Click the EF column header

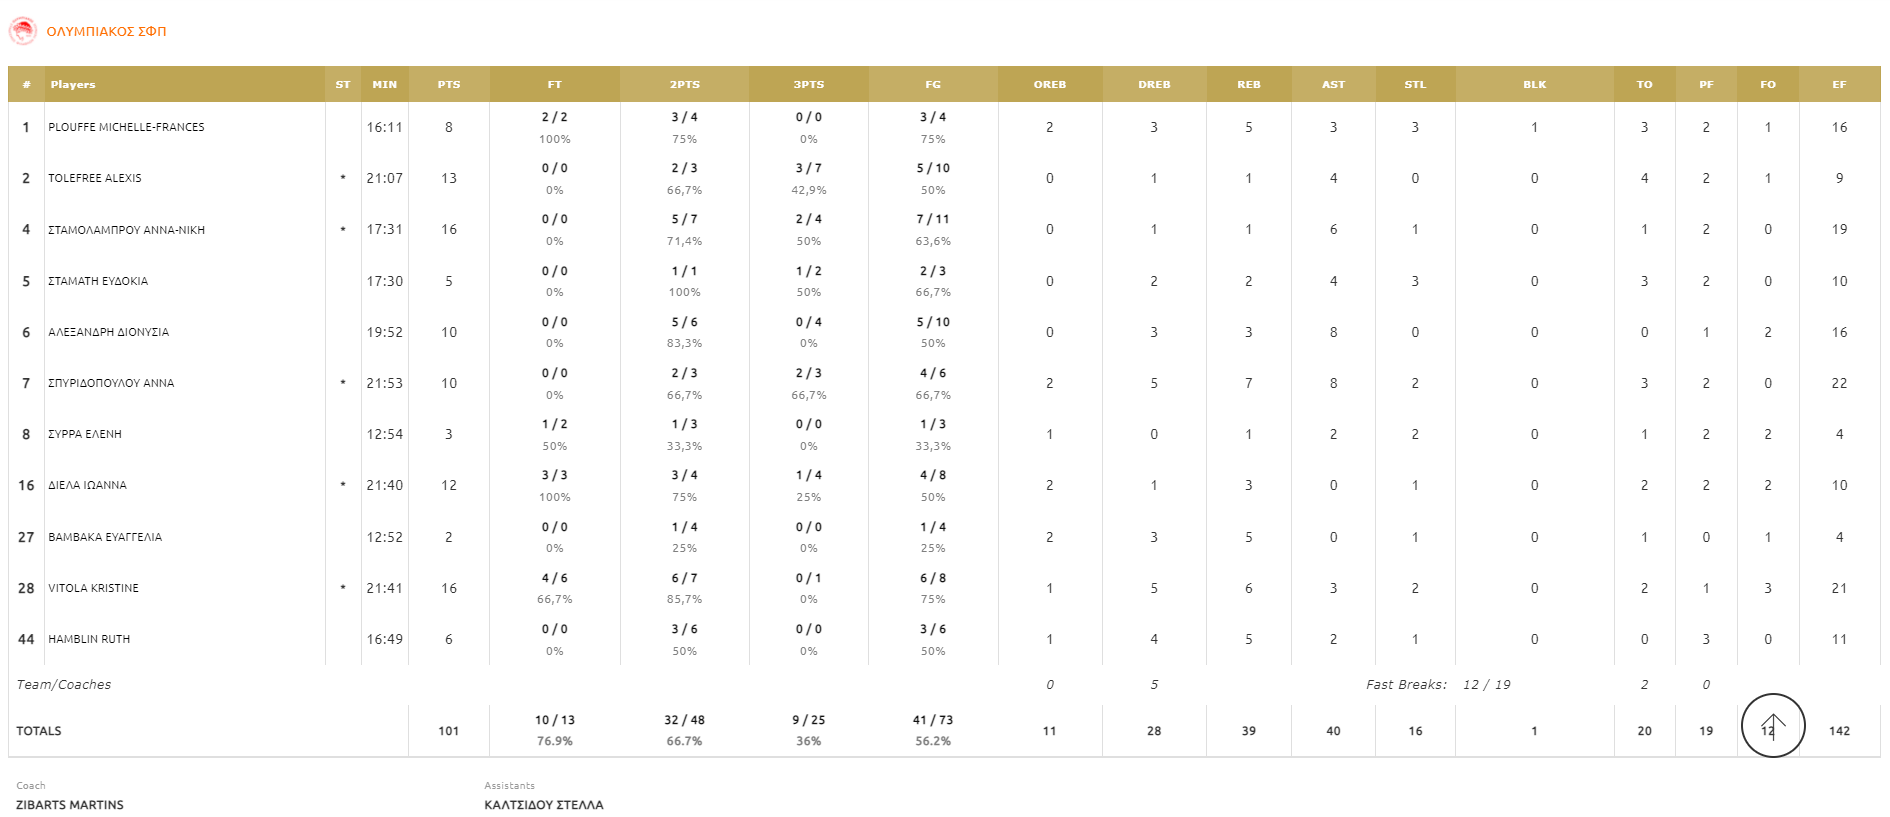point(1838,85)
